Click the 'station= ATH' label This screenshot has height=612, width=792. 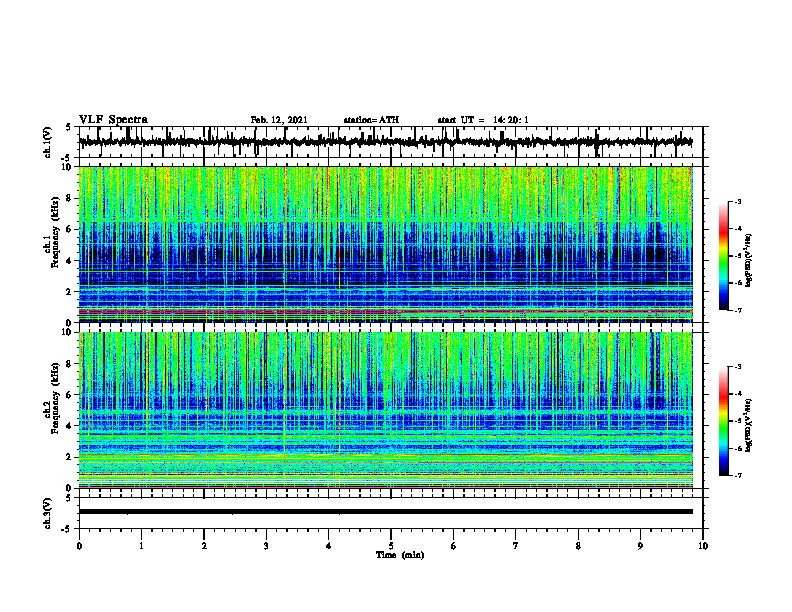[x=371, y=120]
